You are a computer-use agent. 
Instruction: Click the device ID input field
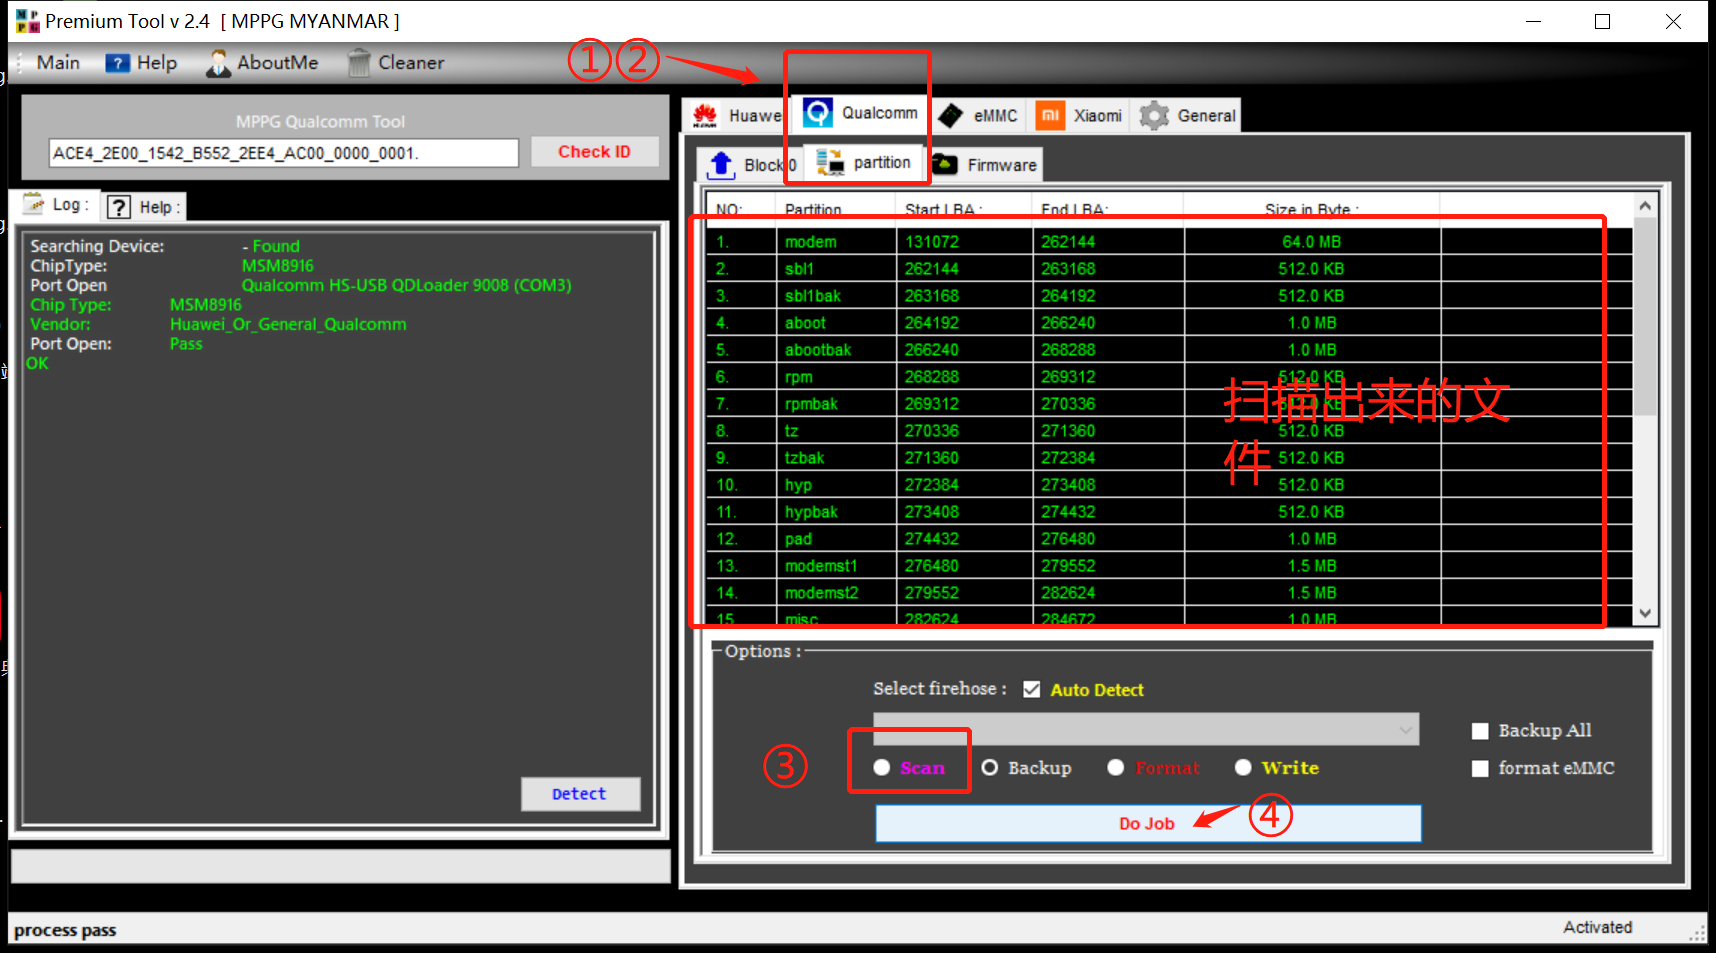pyautogui.click(x=284, y=153)
